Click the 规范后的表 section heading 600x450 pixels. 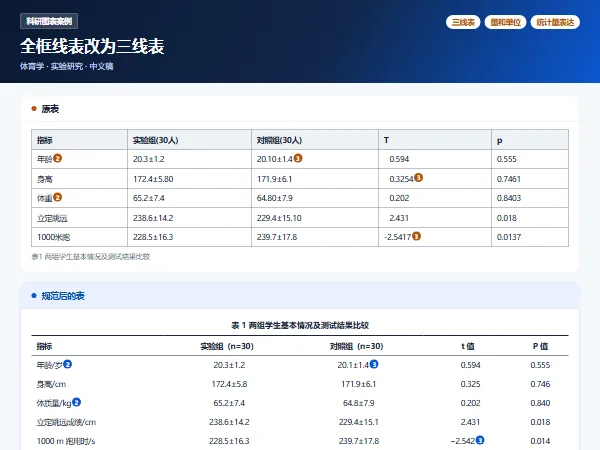(x=63, y=296)
